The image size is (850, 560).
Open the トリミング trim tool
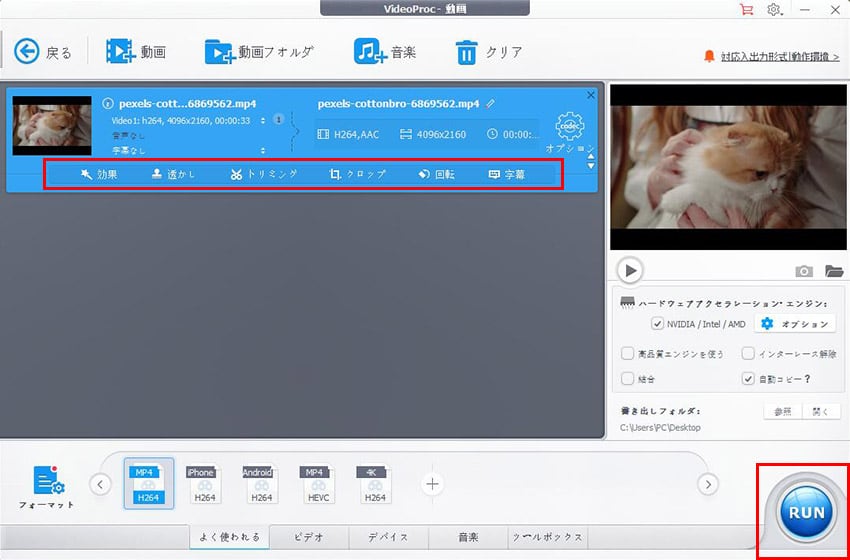(x=264, y=174)
